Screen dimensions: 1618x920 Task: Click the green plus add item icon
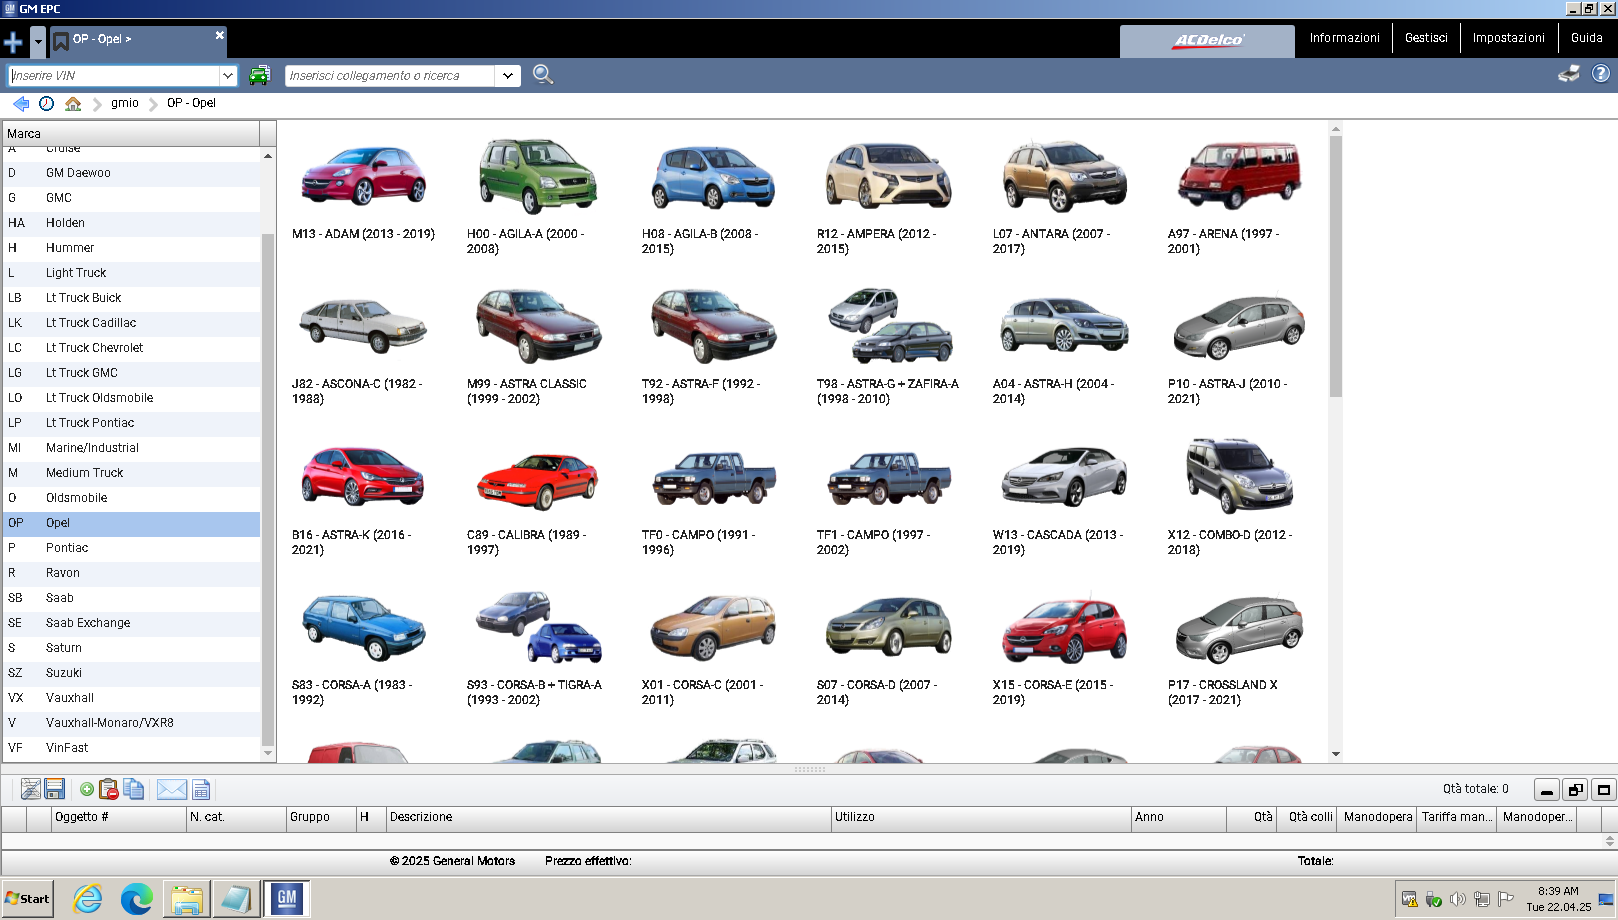pos(87,789)
